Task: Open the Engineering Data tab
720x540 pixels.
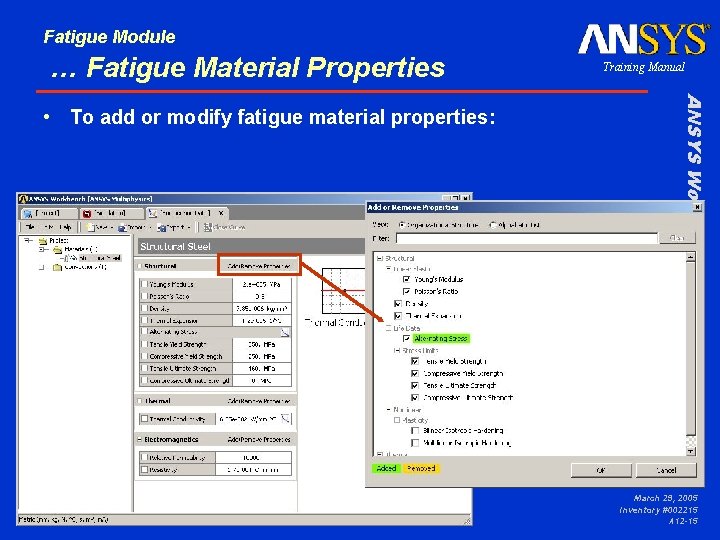Action: 187,214
